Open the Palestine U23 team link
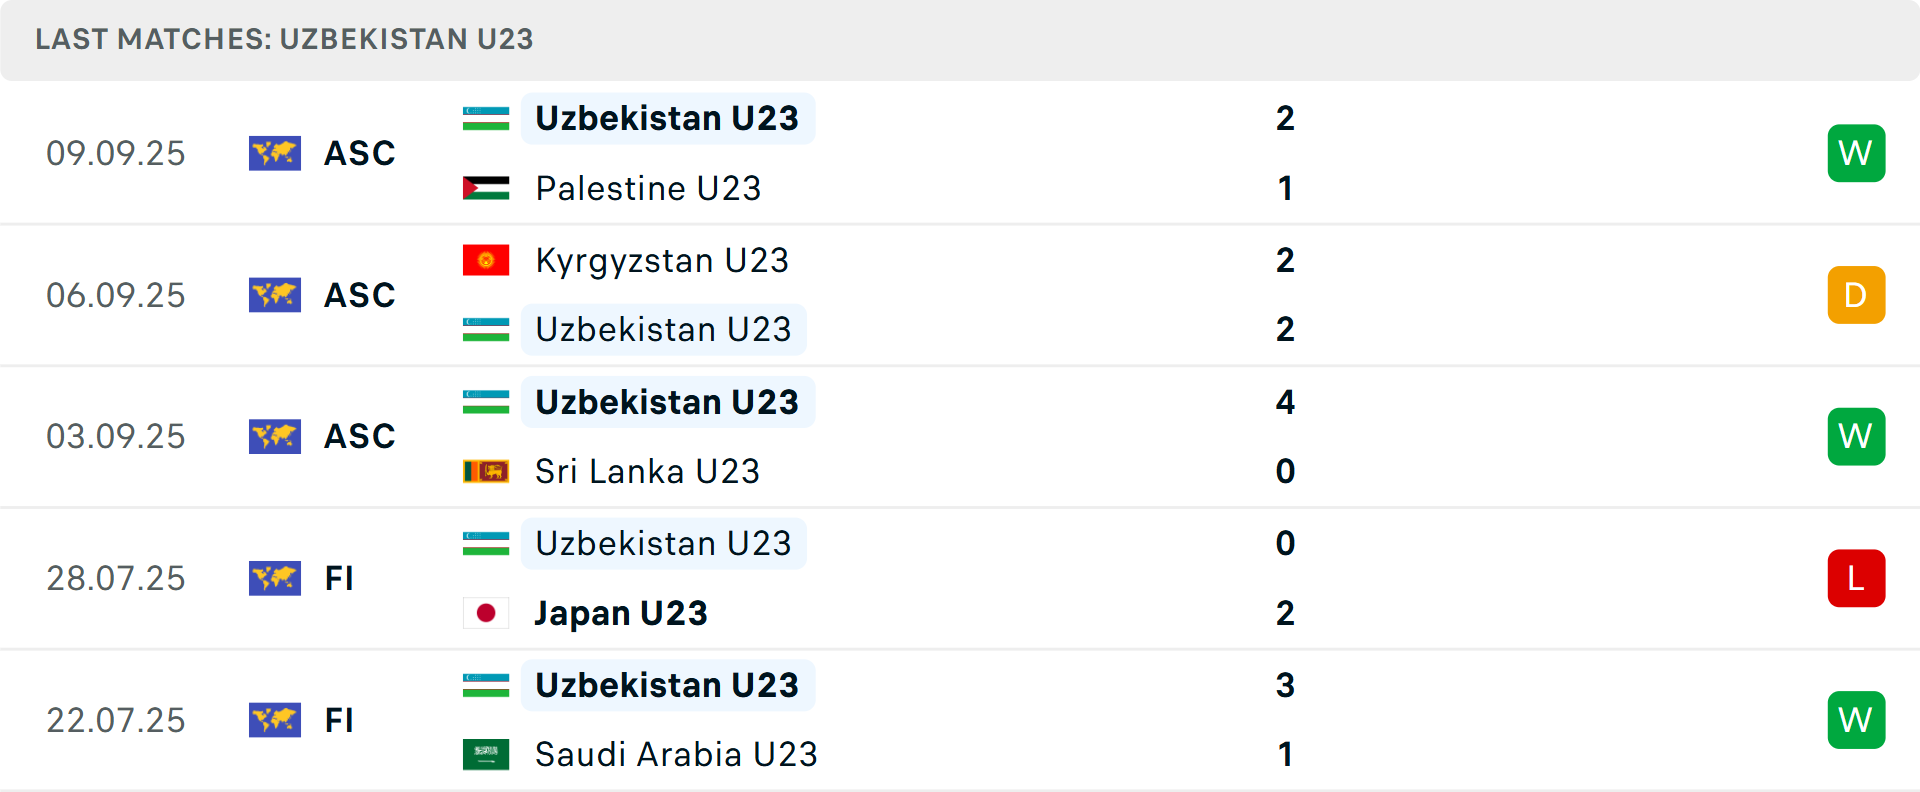This screenshot has width=1920, height=792. pyautogui.click(x=648, y=188)
